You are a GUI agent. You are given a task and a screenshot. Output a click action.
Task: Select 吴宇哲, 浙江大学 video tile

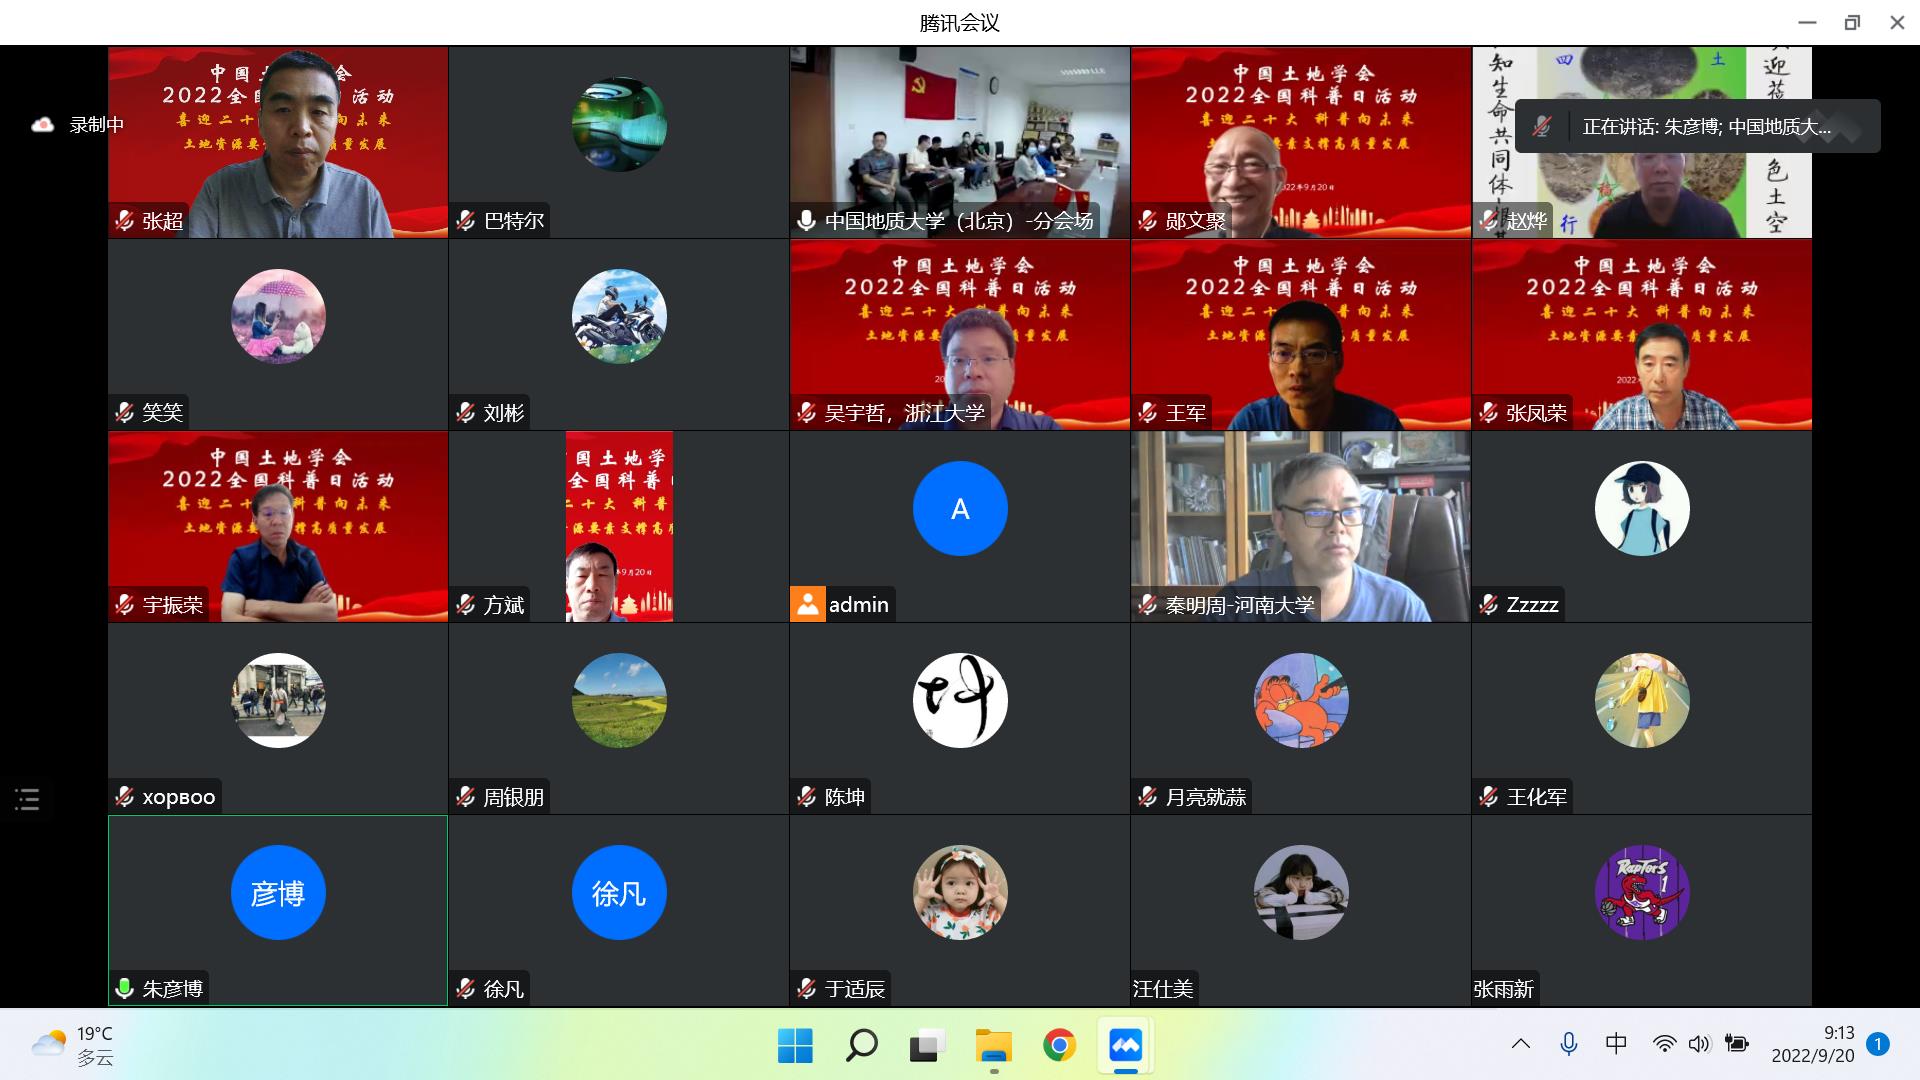tap(960, 334)
